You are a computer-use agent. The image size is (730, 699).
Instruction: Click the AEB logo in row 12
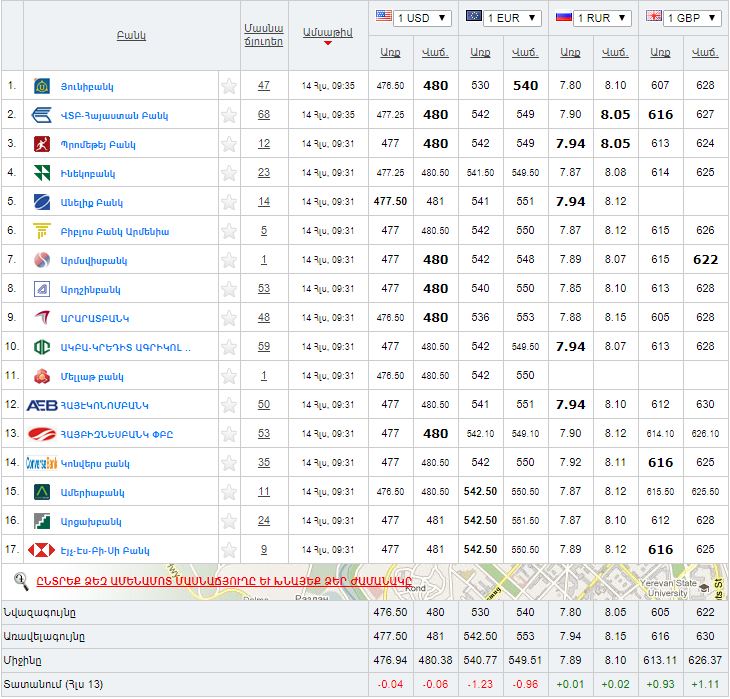tap(41, 405)
